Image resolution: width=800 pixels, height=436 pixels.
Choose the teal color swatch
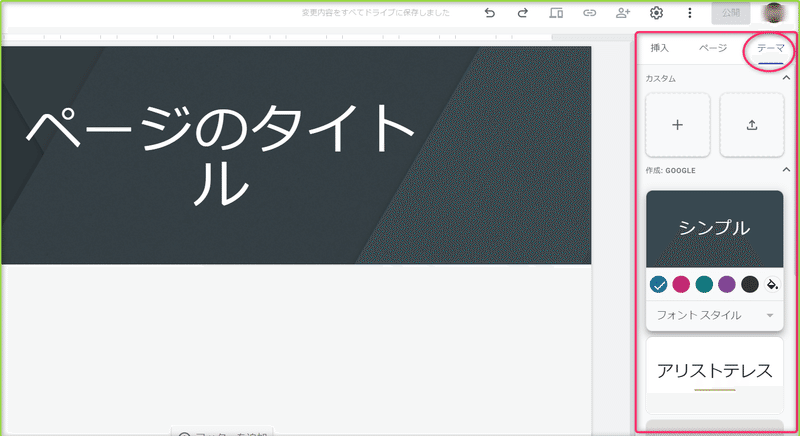[x=704, y=284]
